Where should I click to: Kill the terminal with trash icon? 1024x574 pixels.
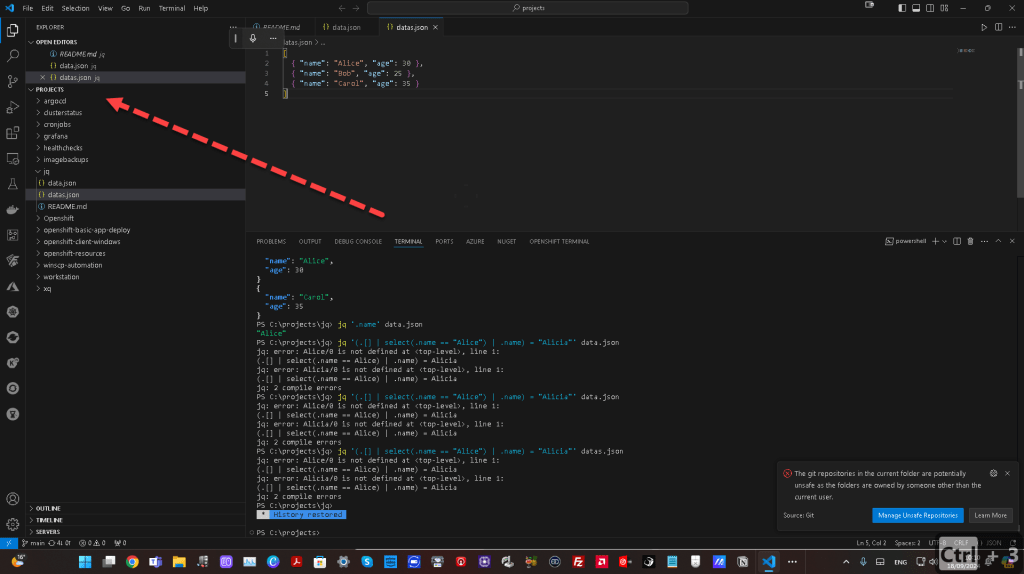click(970, 242)
